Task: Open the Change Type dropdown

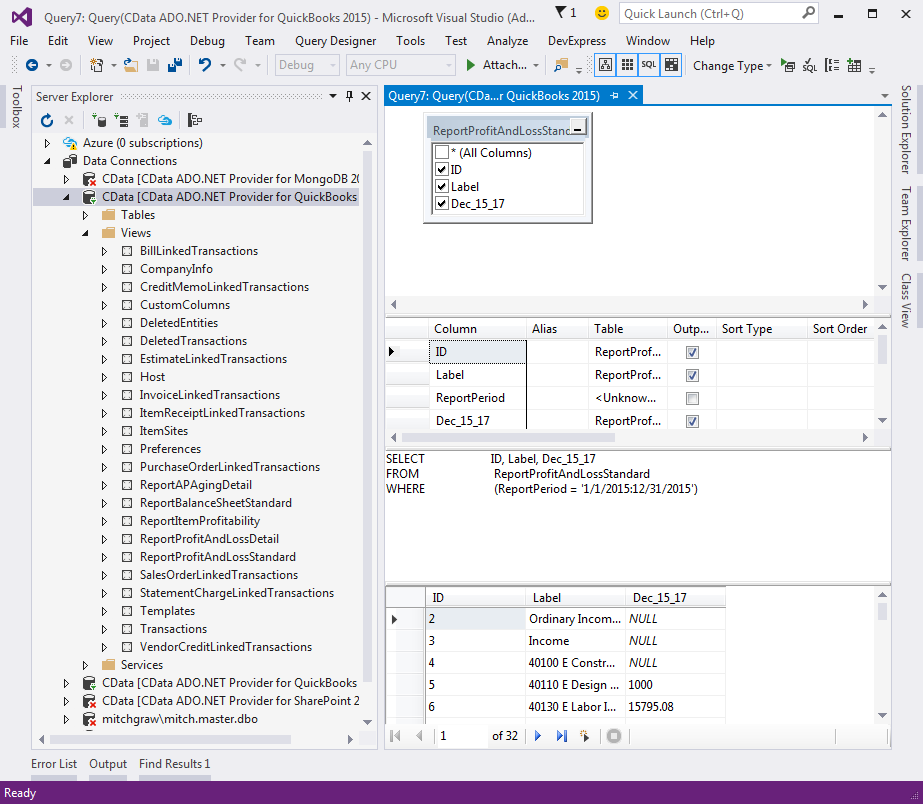Action: [x=732, y=66]
